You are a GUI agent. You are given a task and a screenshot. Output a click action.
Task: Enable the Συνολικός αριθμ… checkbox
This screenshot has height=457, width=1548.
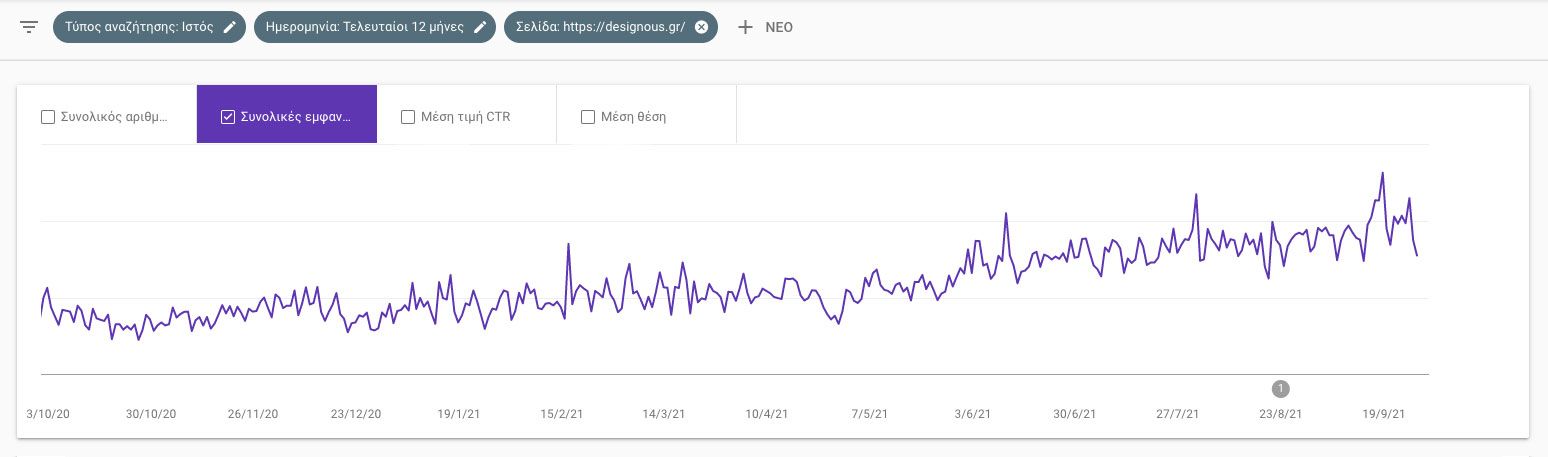[48, 117]
